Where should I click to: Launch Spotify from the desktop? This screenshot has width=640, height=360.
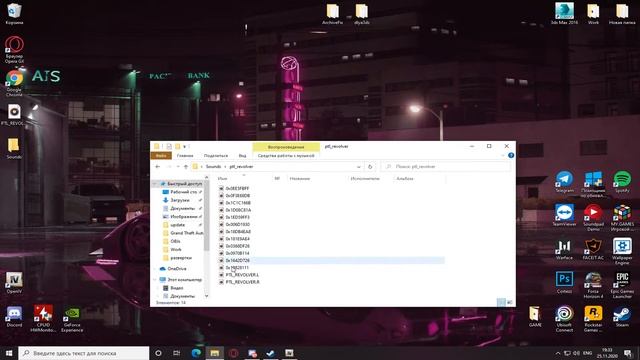pos(622,182)
